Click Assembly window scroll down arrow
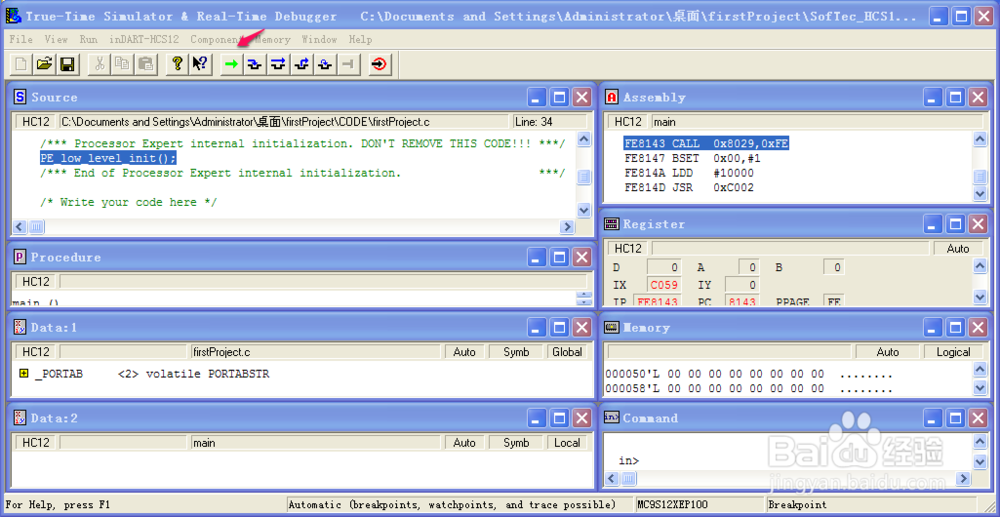Viewport: 1000px width, 517px height. pyautogui.click(x=980, y=193)
